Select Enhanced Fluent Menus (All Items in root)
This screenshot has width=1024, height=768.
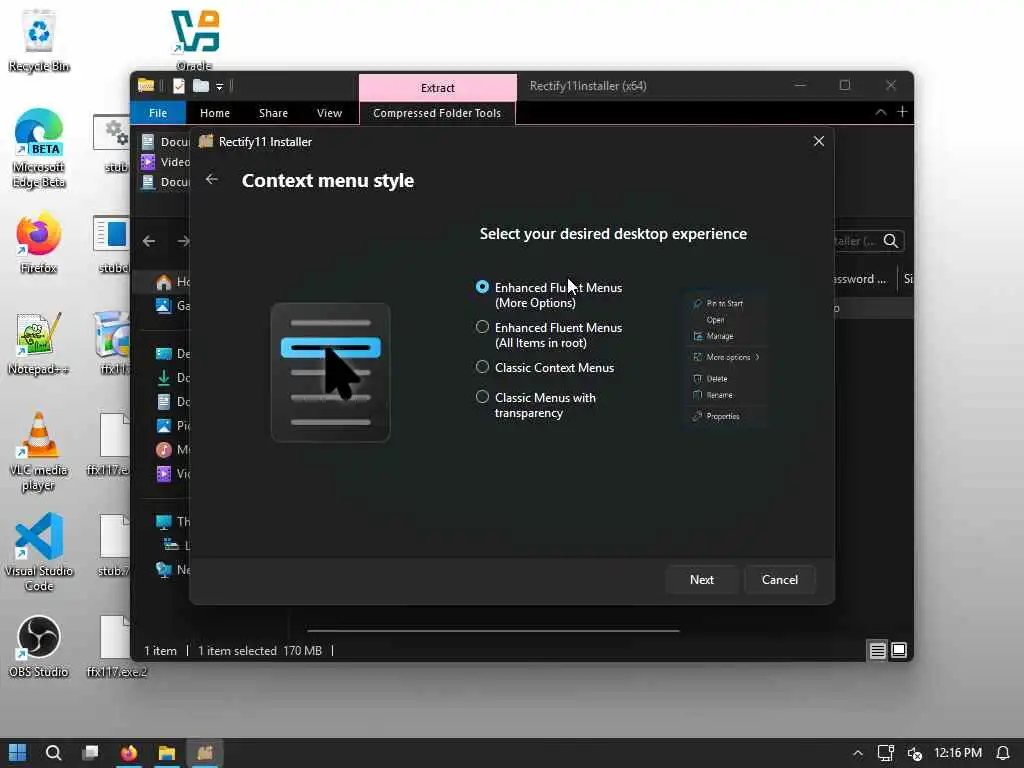click(482, 327)
